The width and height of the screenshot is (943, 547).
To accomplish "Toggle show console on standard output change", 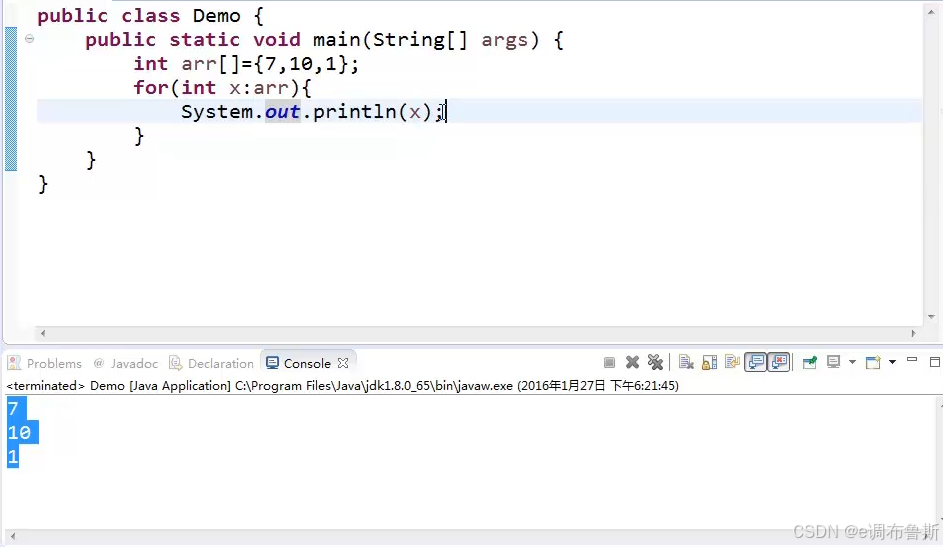I will [x=756, y=362].
